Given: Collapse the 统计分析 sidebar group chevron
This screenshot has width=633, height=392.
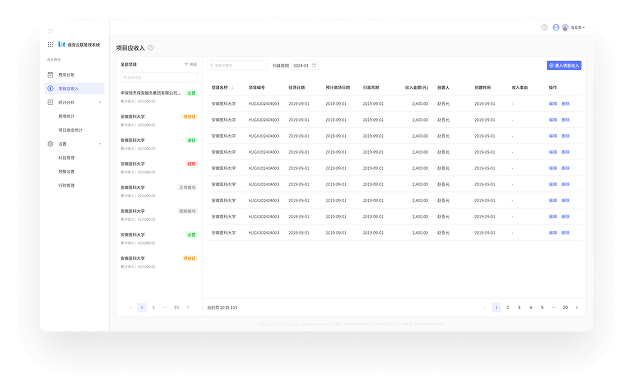Looking at the screenshot, I should (100, 103).
